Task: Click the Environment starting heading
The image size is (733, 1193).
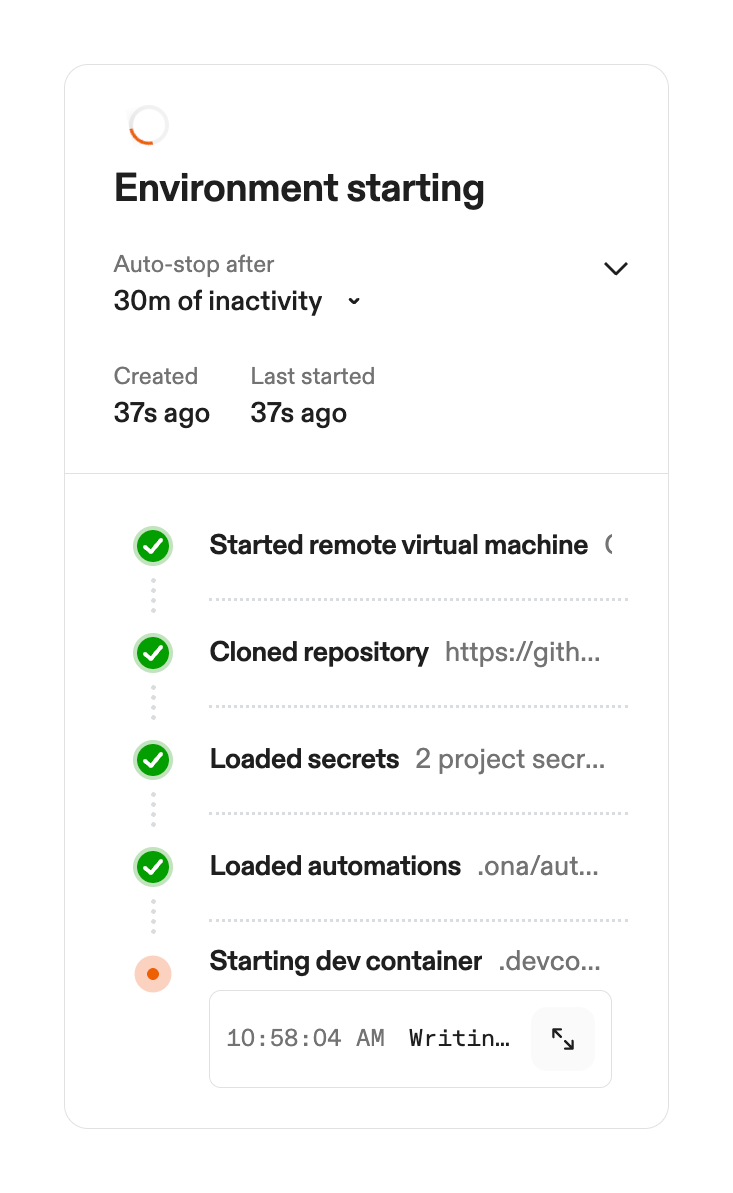Action: tap(299, 188)
